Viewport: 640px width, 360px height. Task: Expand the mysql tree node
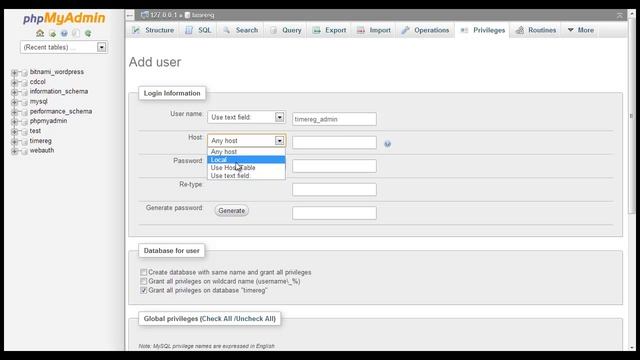click(14, 102)
